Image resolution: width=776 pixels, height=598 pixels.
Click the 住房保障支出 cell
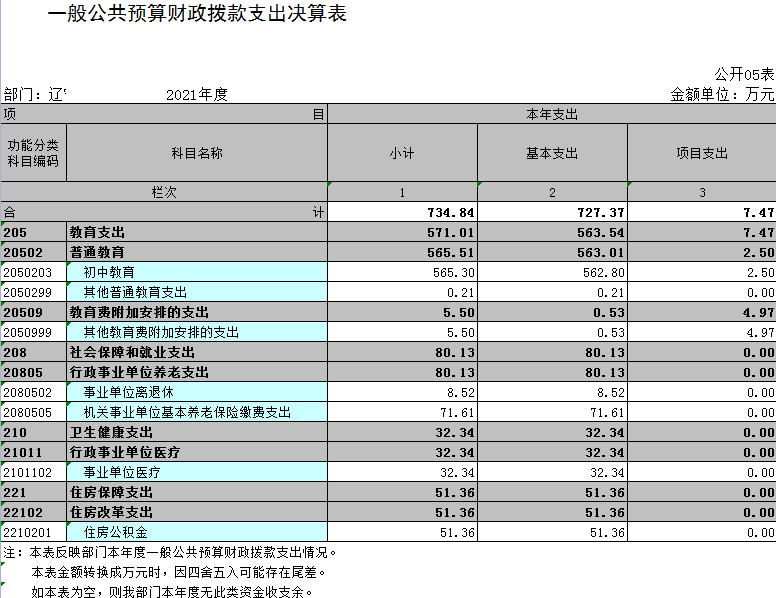pos(197,492)
